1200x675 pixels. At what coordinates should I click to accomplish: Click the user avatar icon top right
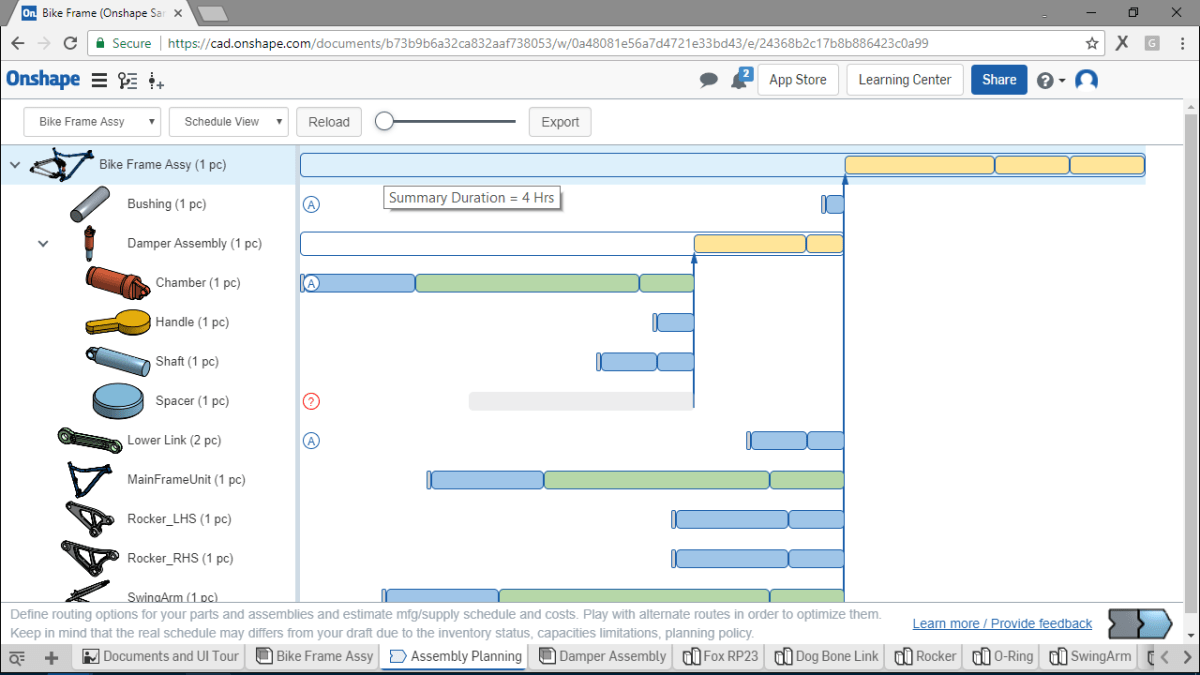(1086, 80)
